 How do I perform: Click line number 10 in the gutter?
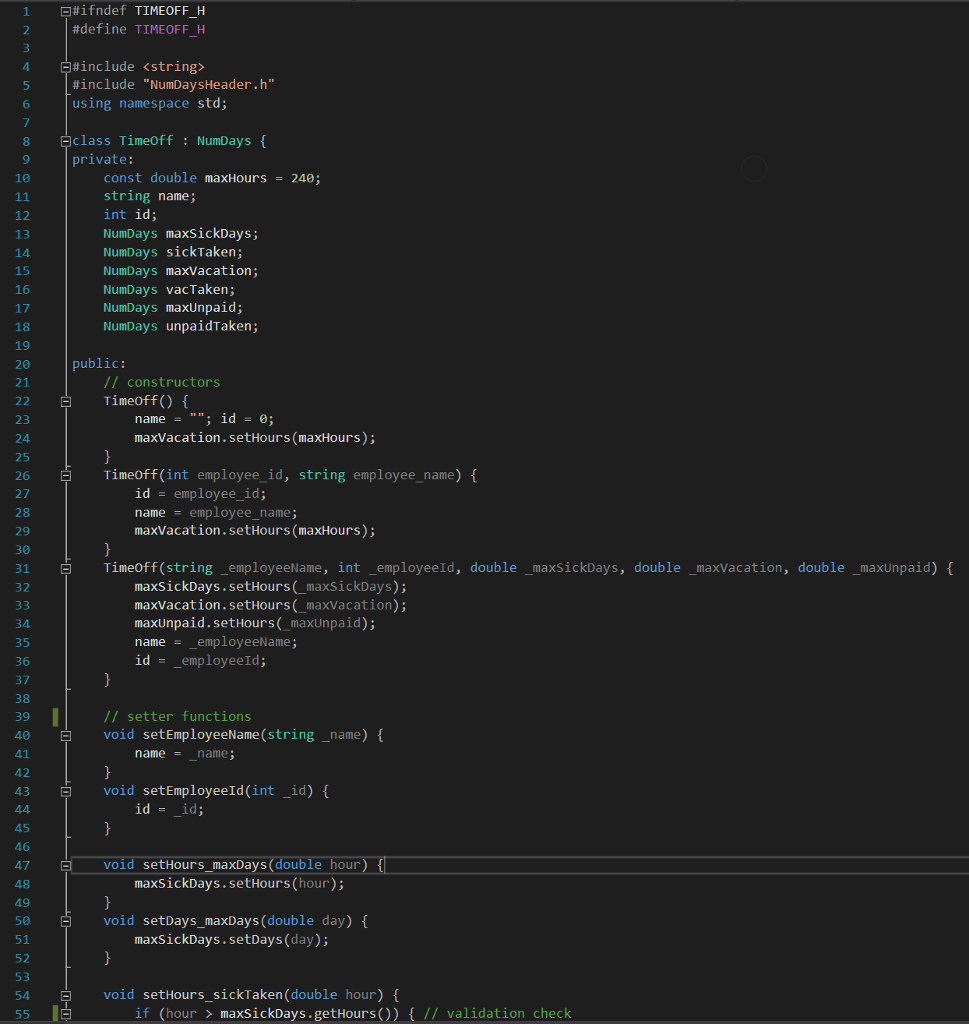[22, 178]
